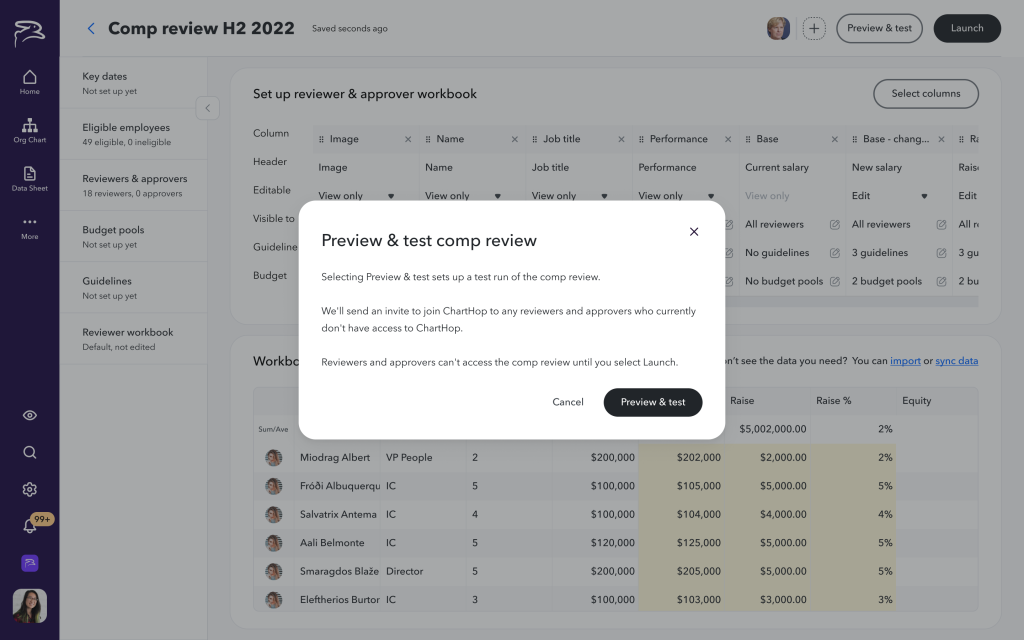Confirm Preview & test in the dialog
1024x640 pixels.
coord(653,402)
